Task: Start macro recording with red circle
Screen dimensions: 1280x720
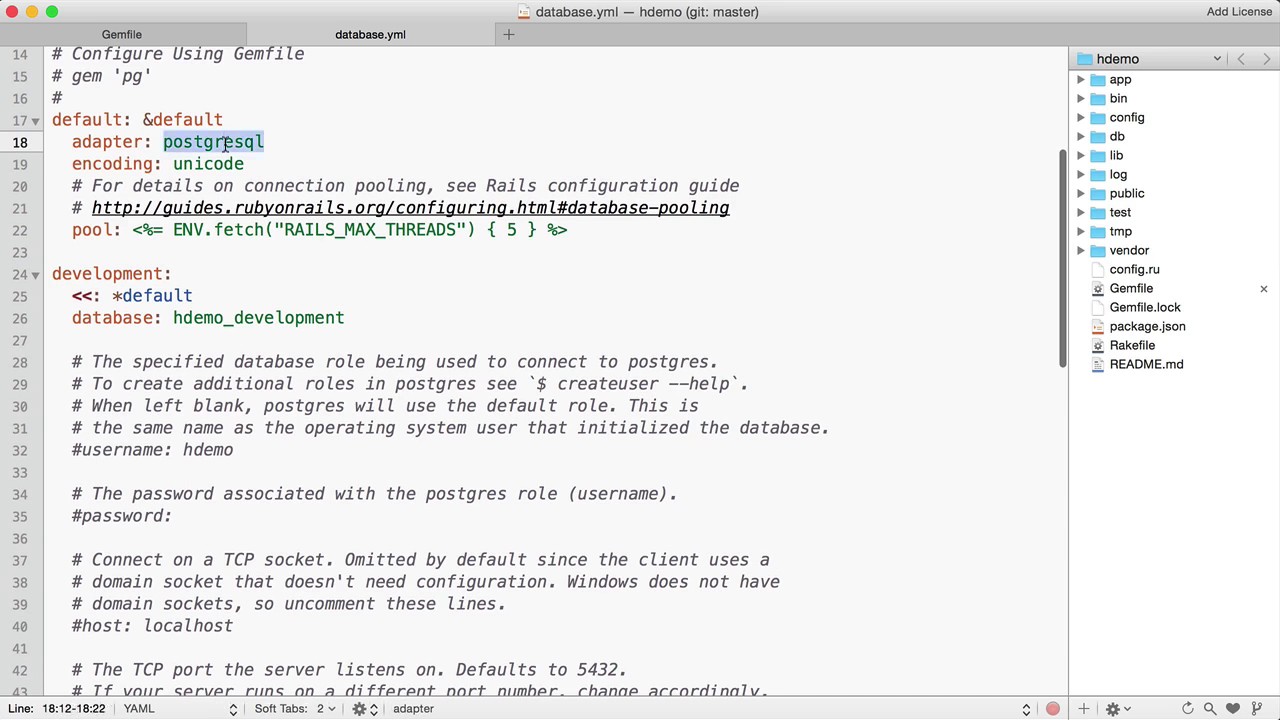Action: 1052,709
